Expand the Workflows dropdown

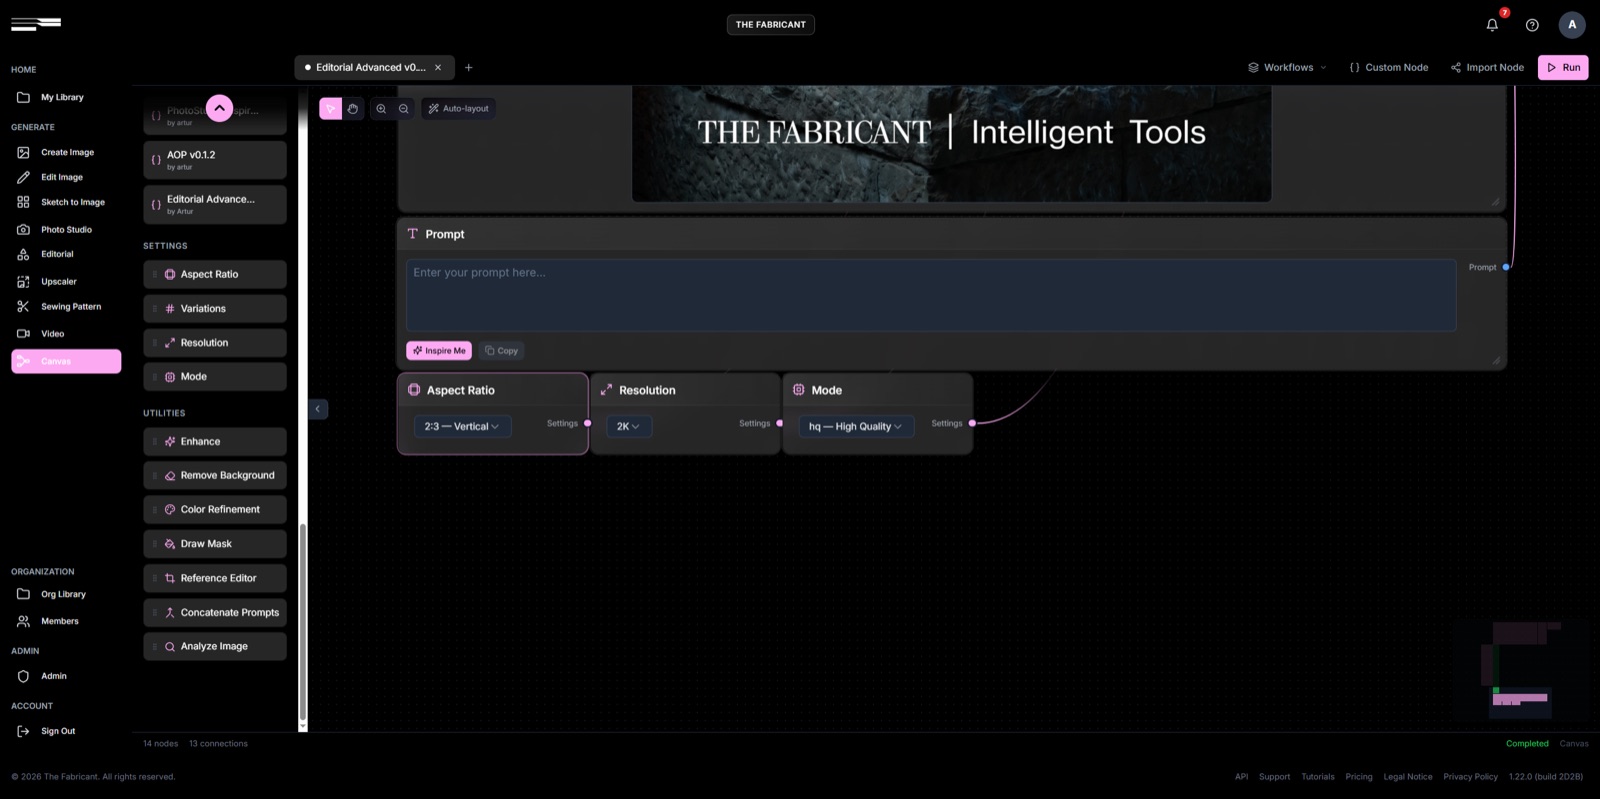point(1287,68)
